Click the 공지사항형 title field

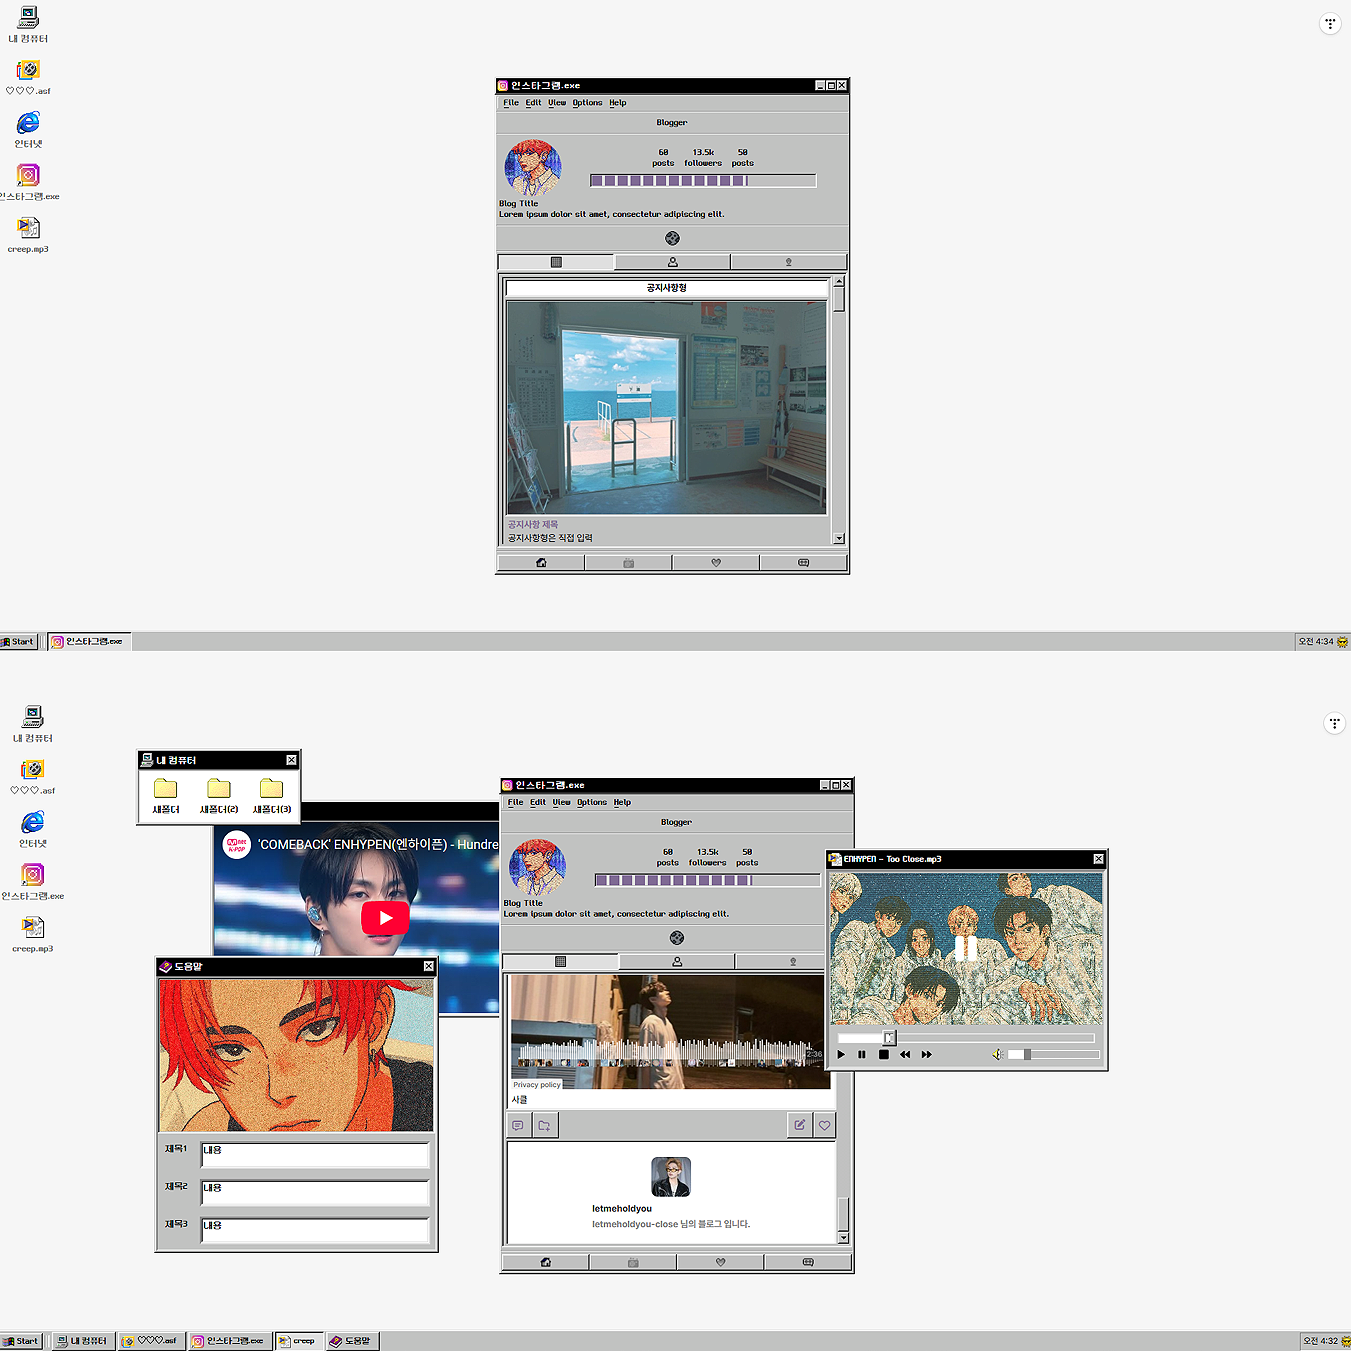tap(667, 288)
